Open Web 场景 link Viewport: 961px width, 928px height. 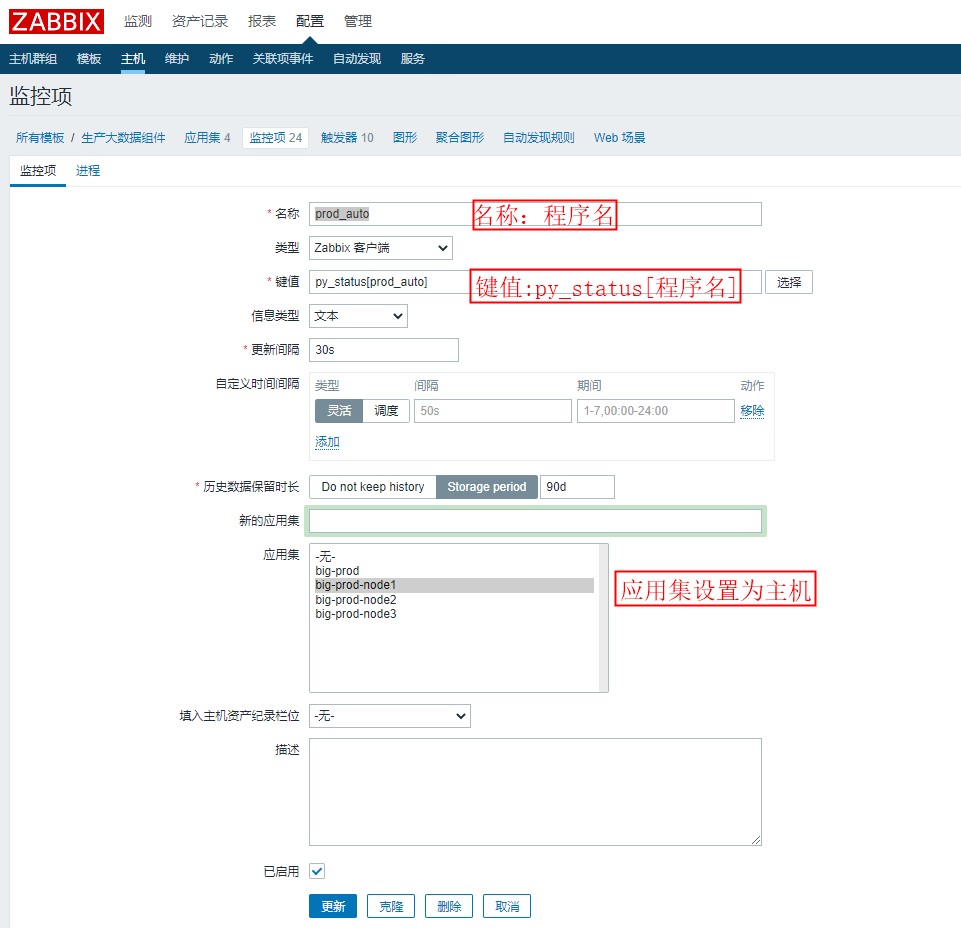(x=619, y=138)
